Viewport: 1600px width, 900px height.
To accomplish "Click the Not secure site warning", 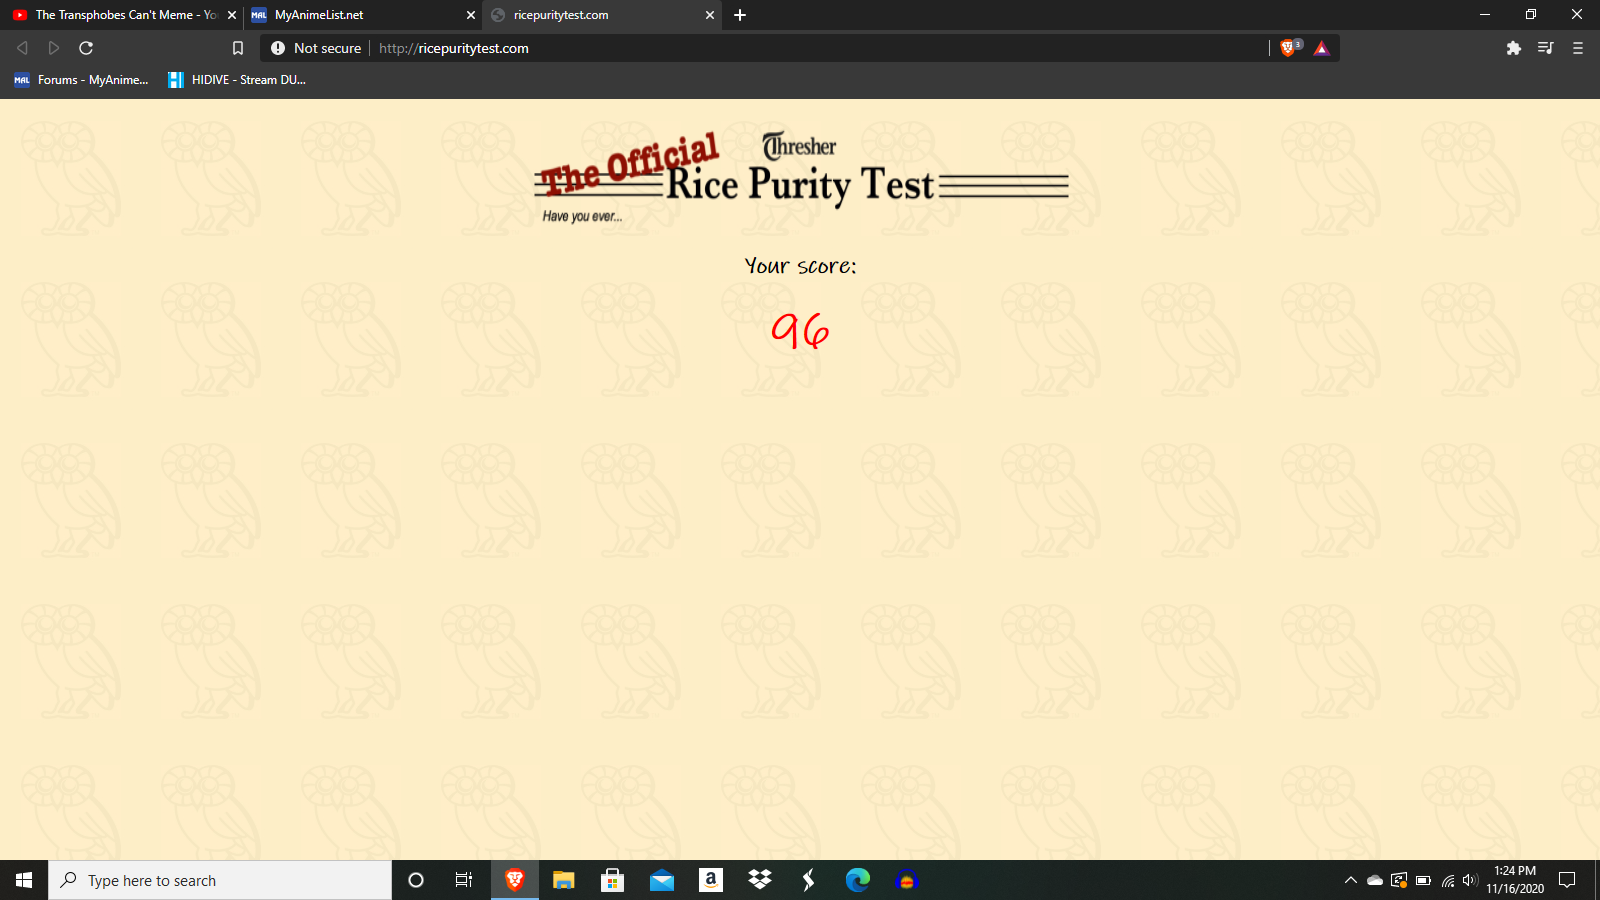I will click(x=316, y=48).
